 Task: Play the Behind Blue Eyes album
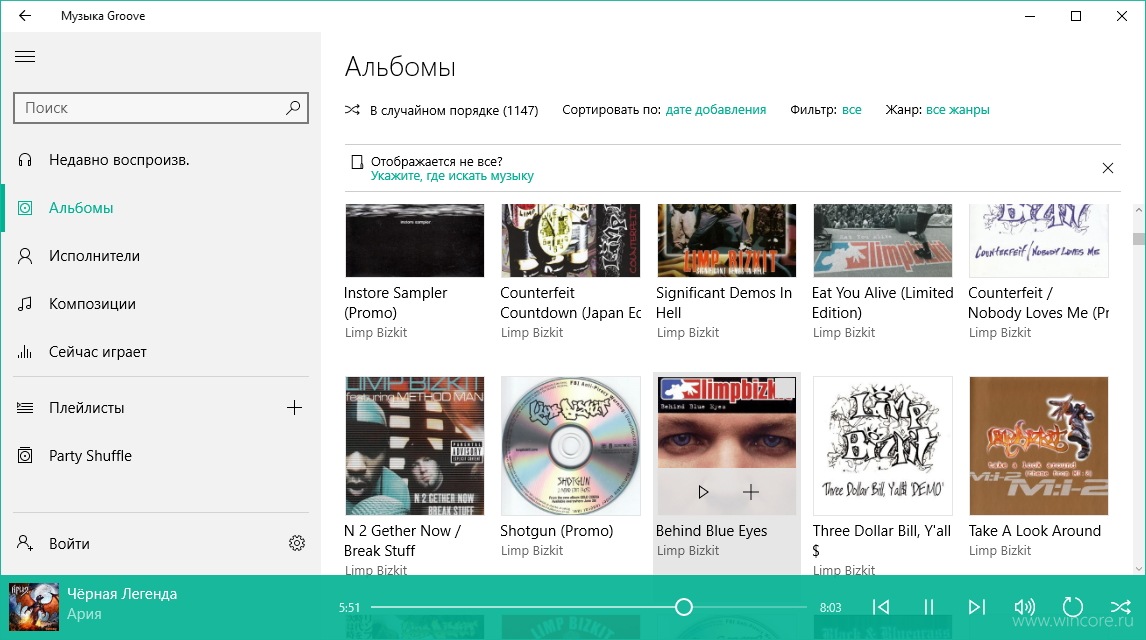(703, 492)
